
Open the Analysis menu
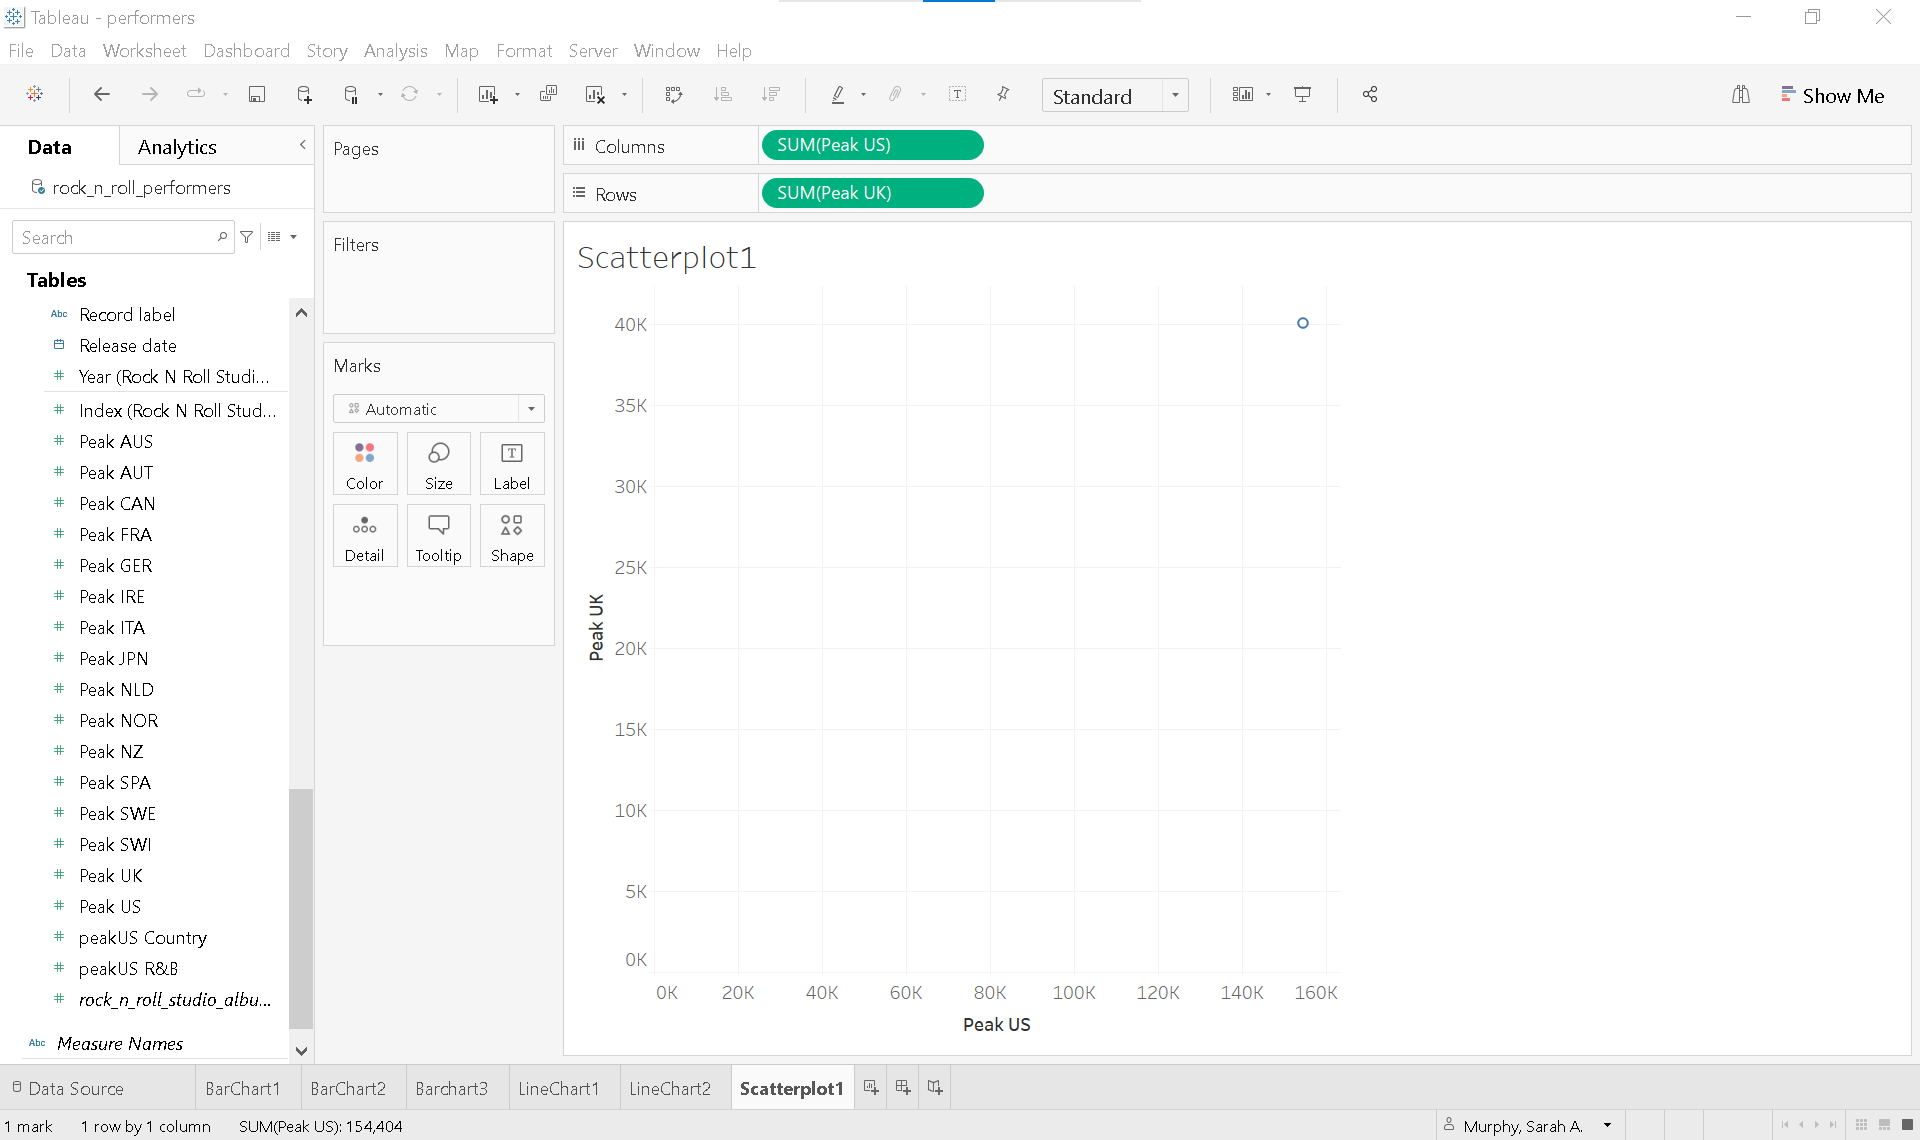(x=395, y=51)
